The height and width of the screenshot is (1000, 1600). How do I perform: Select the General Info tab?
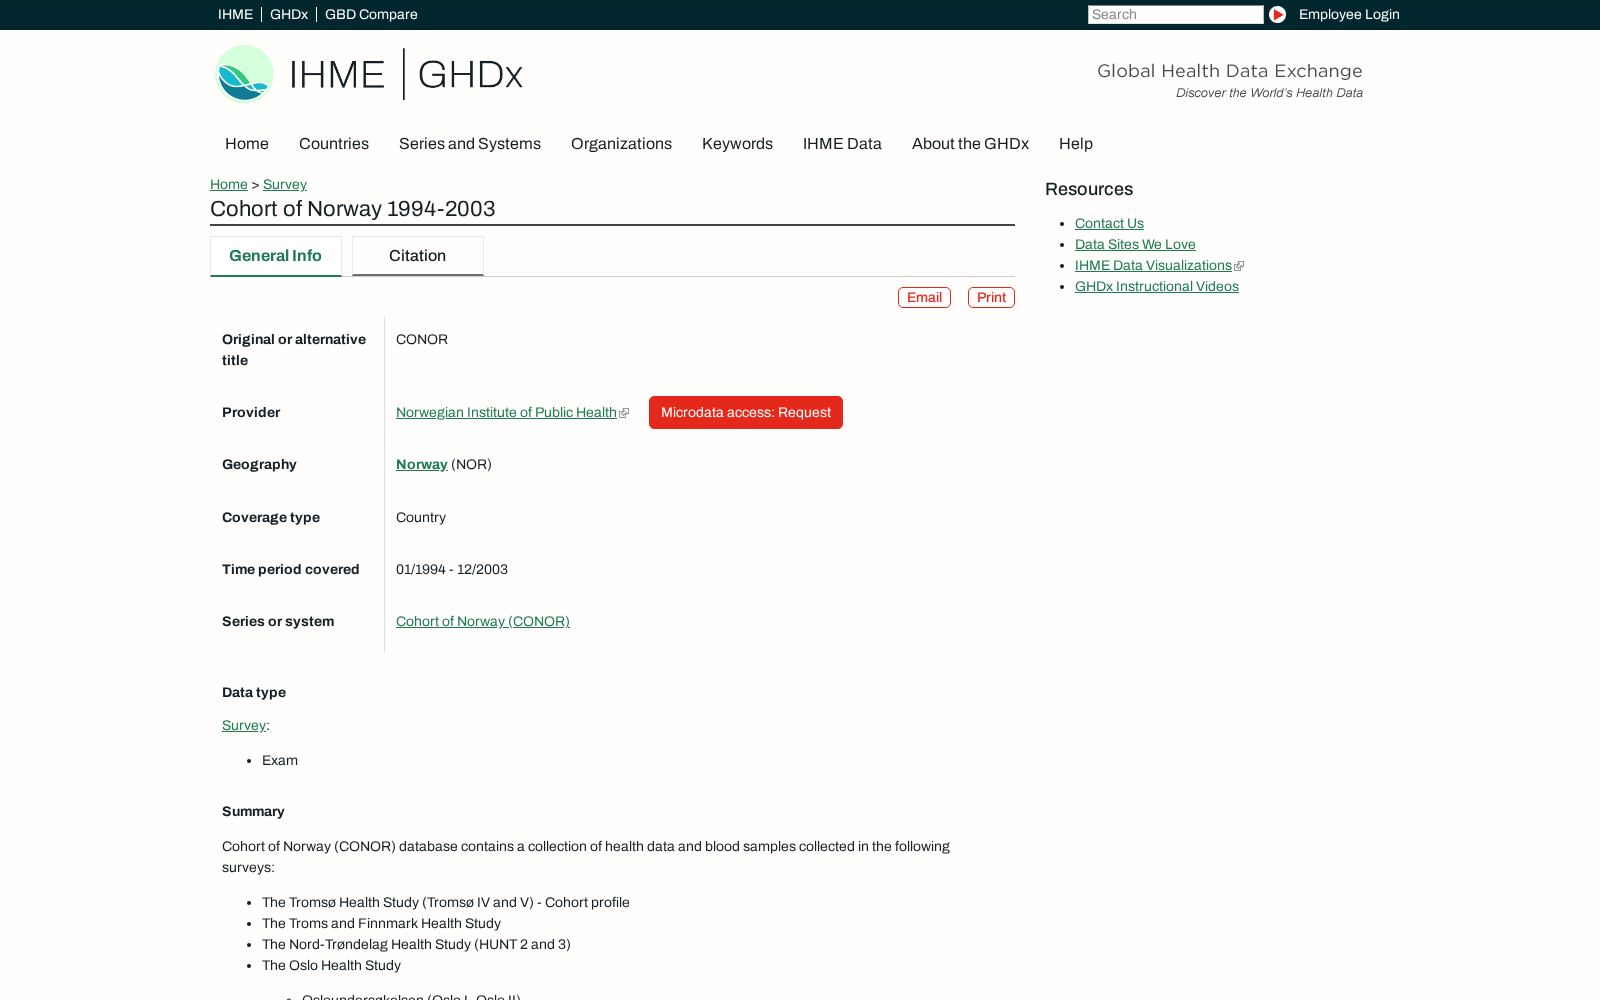pyautogui.click(x=276, y=256)
